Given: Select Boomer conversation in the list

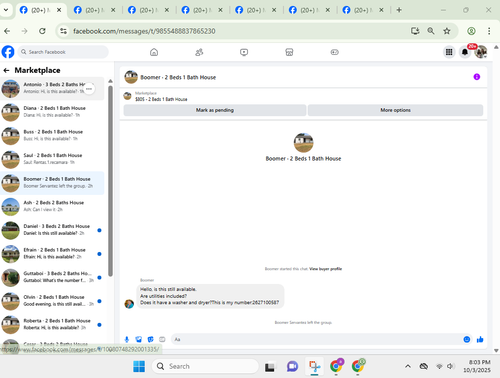Looking at the screenshot, I should point(52,183).
